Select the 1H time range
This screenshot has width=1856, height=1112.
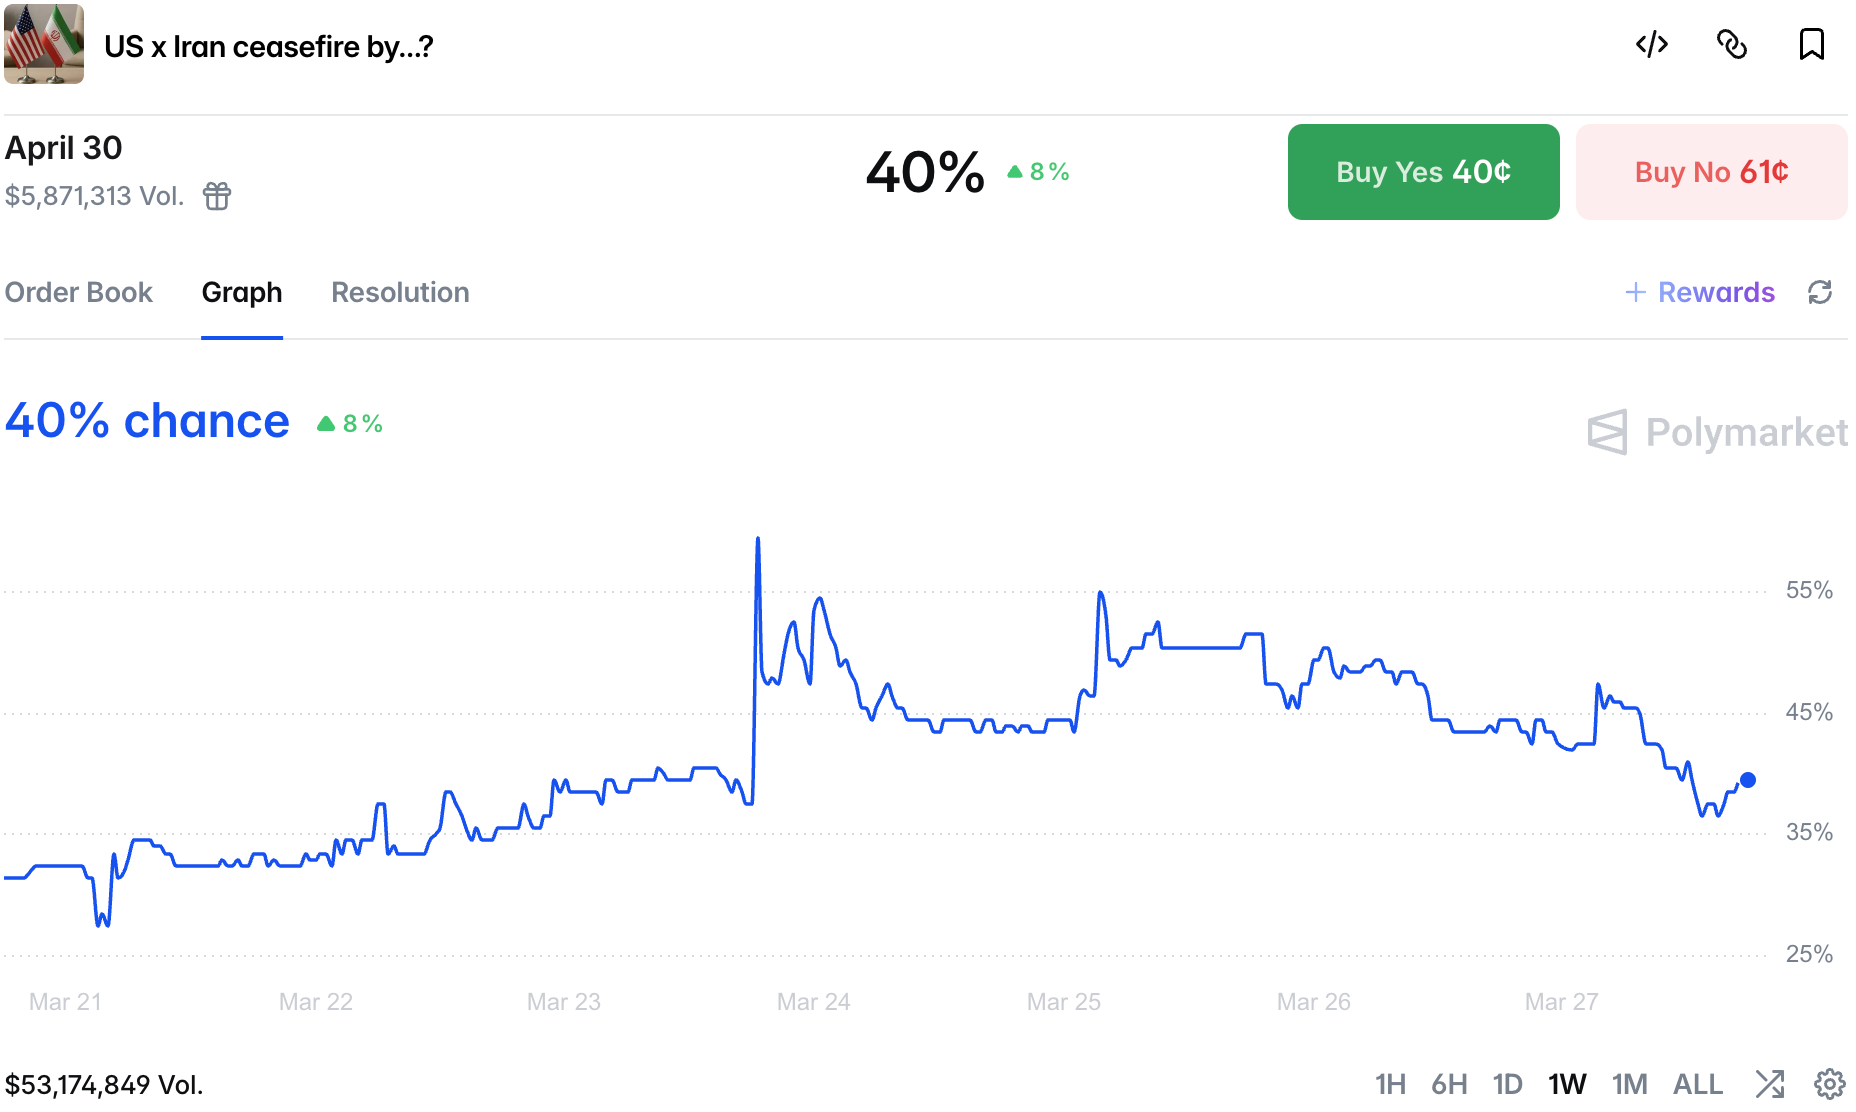tap(1390, 1084)
